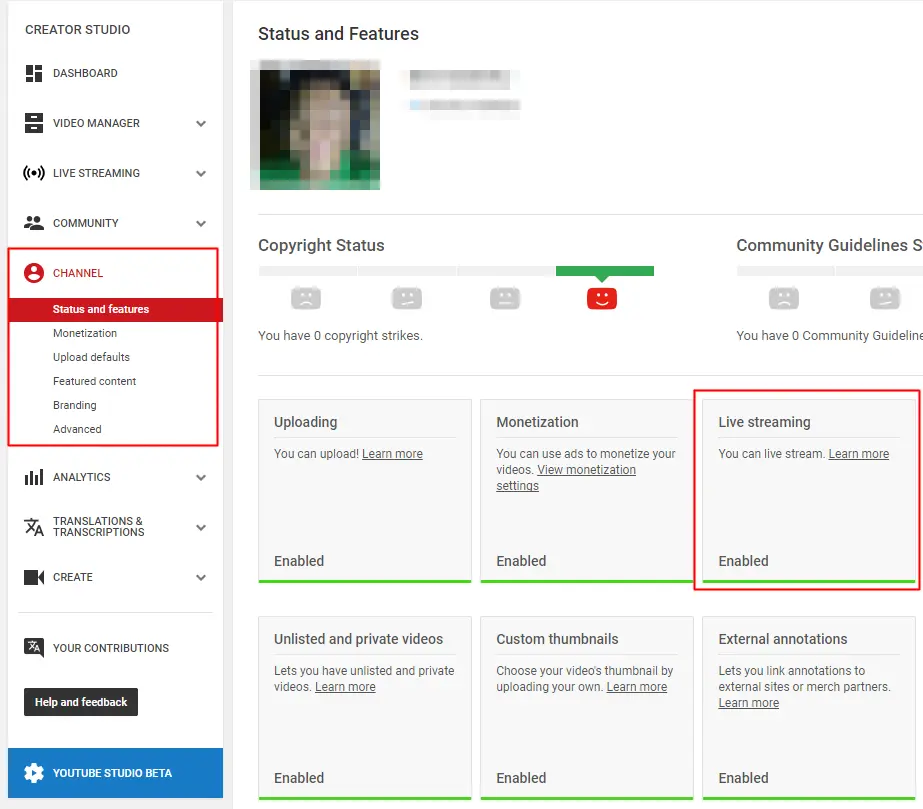923x809 pixels.
Task: Click Learn more in External annotations card
Action: pyautogui.click(x=749, y=702)
